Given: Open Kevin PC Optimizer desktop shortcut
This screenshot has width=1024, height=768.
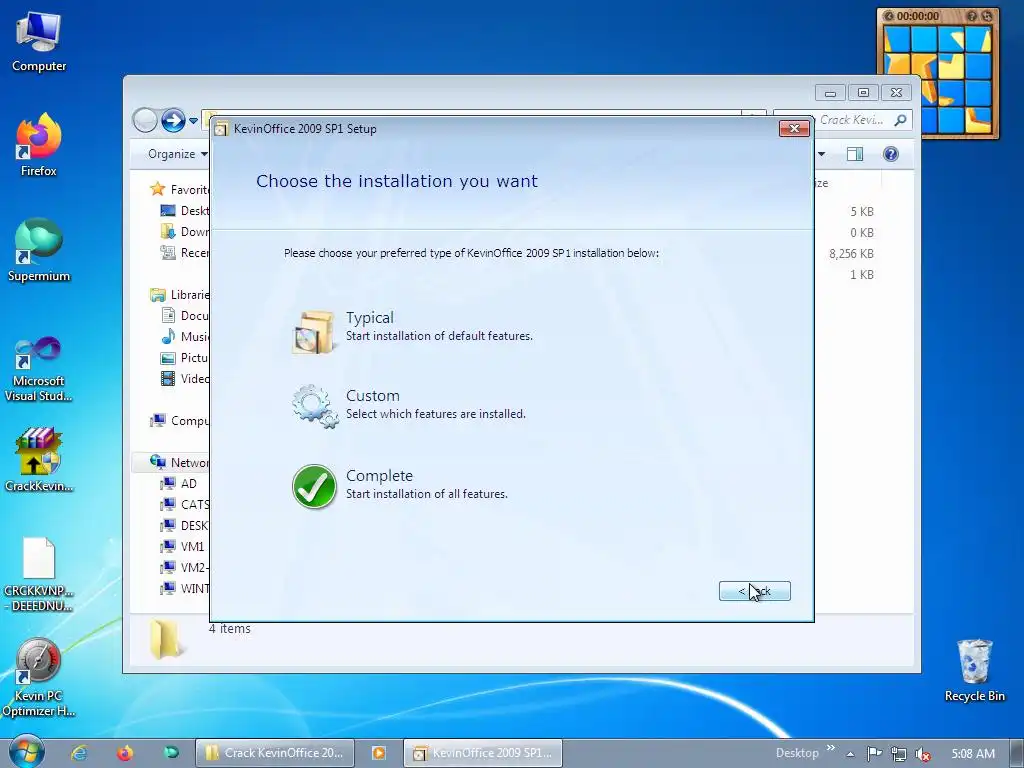Looking at the screenshot, I should 39,678.
